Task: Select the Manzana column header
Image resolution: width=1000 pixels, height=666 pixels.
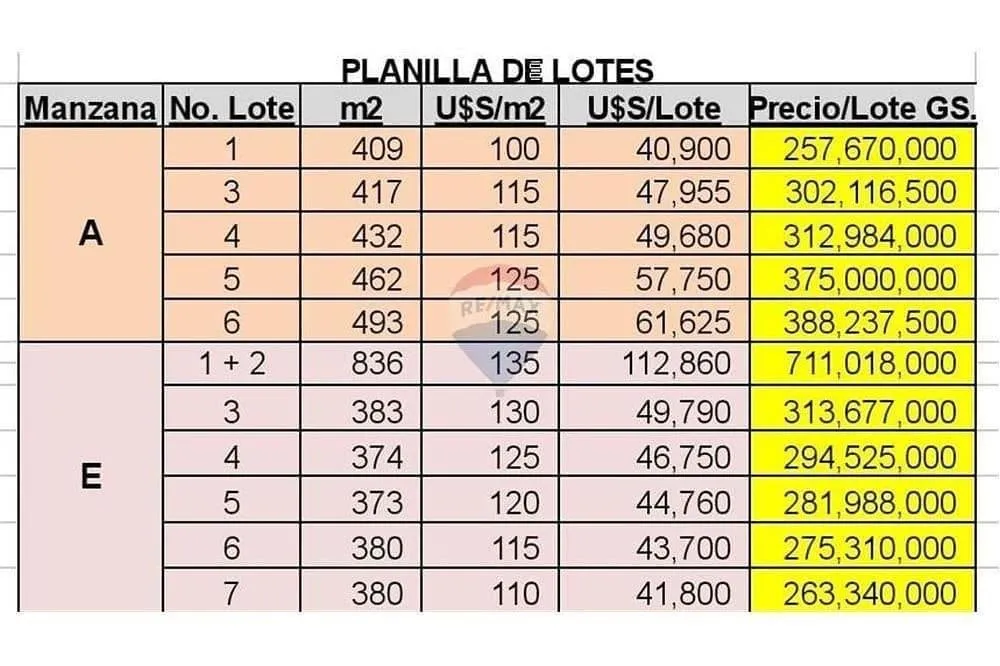Action: click(x=91, y=106)
